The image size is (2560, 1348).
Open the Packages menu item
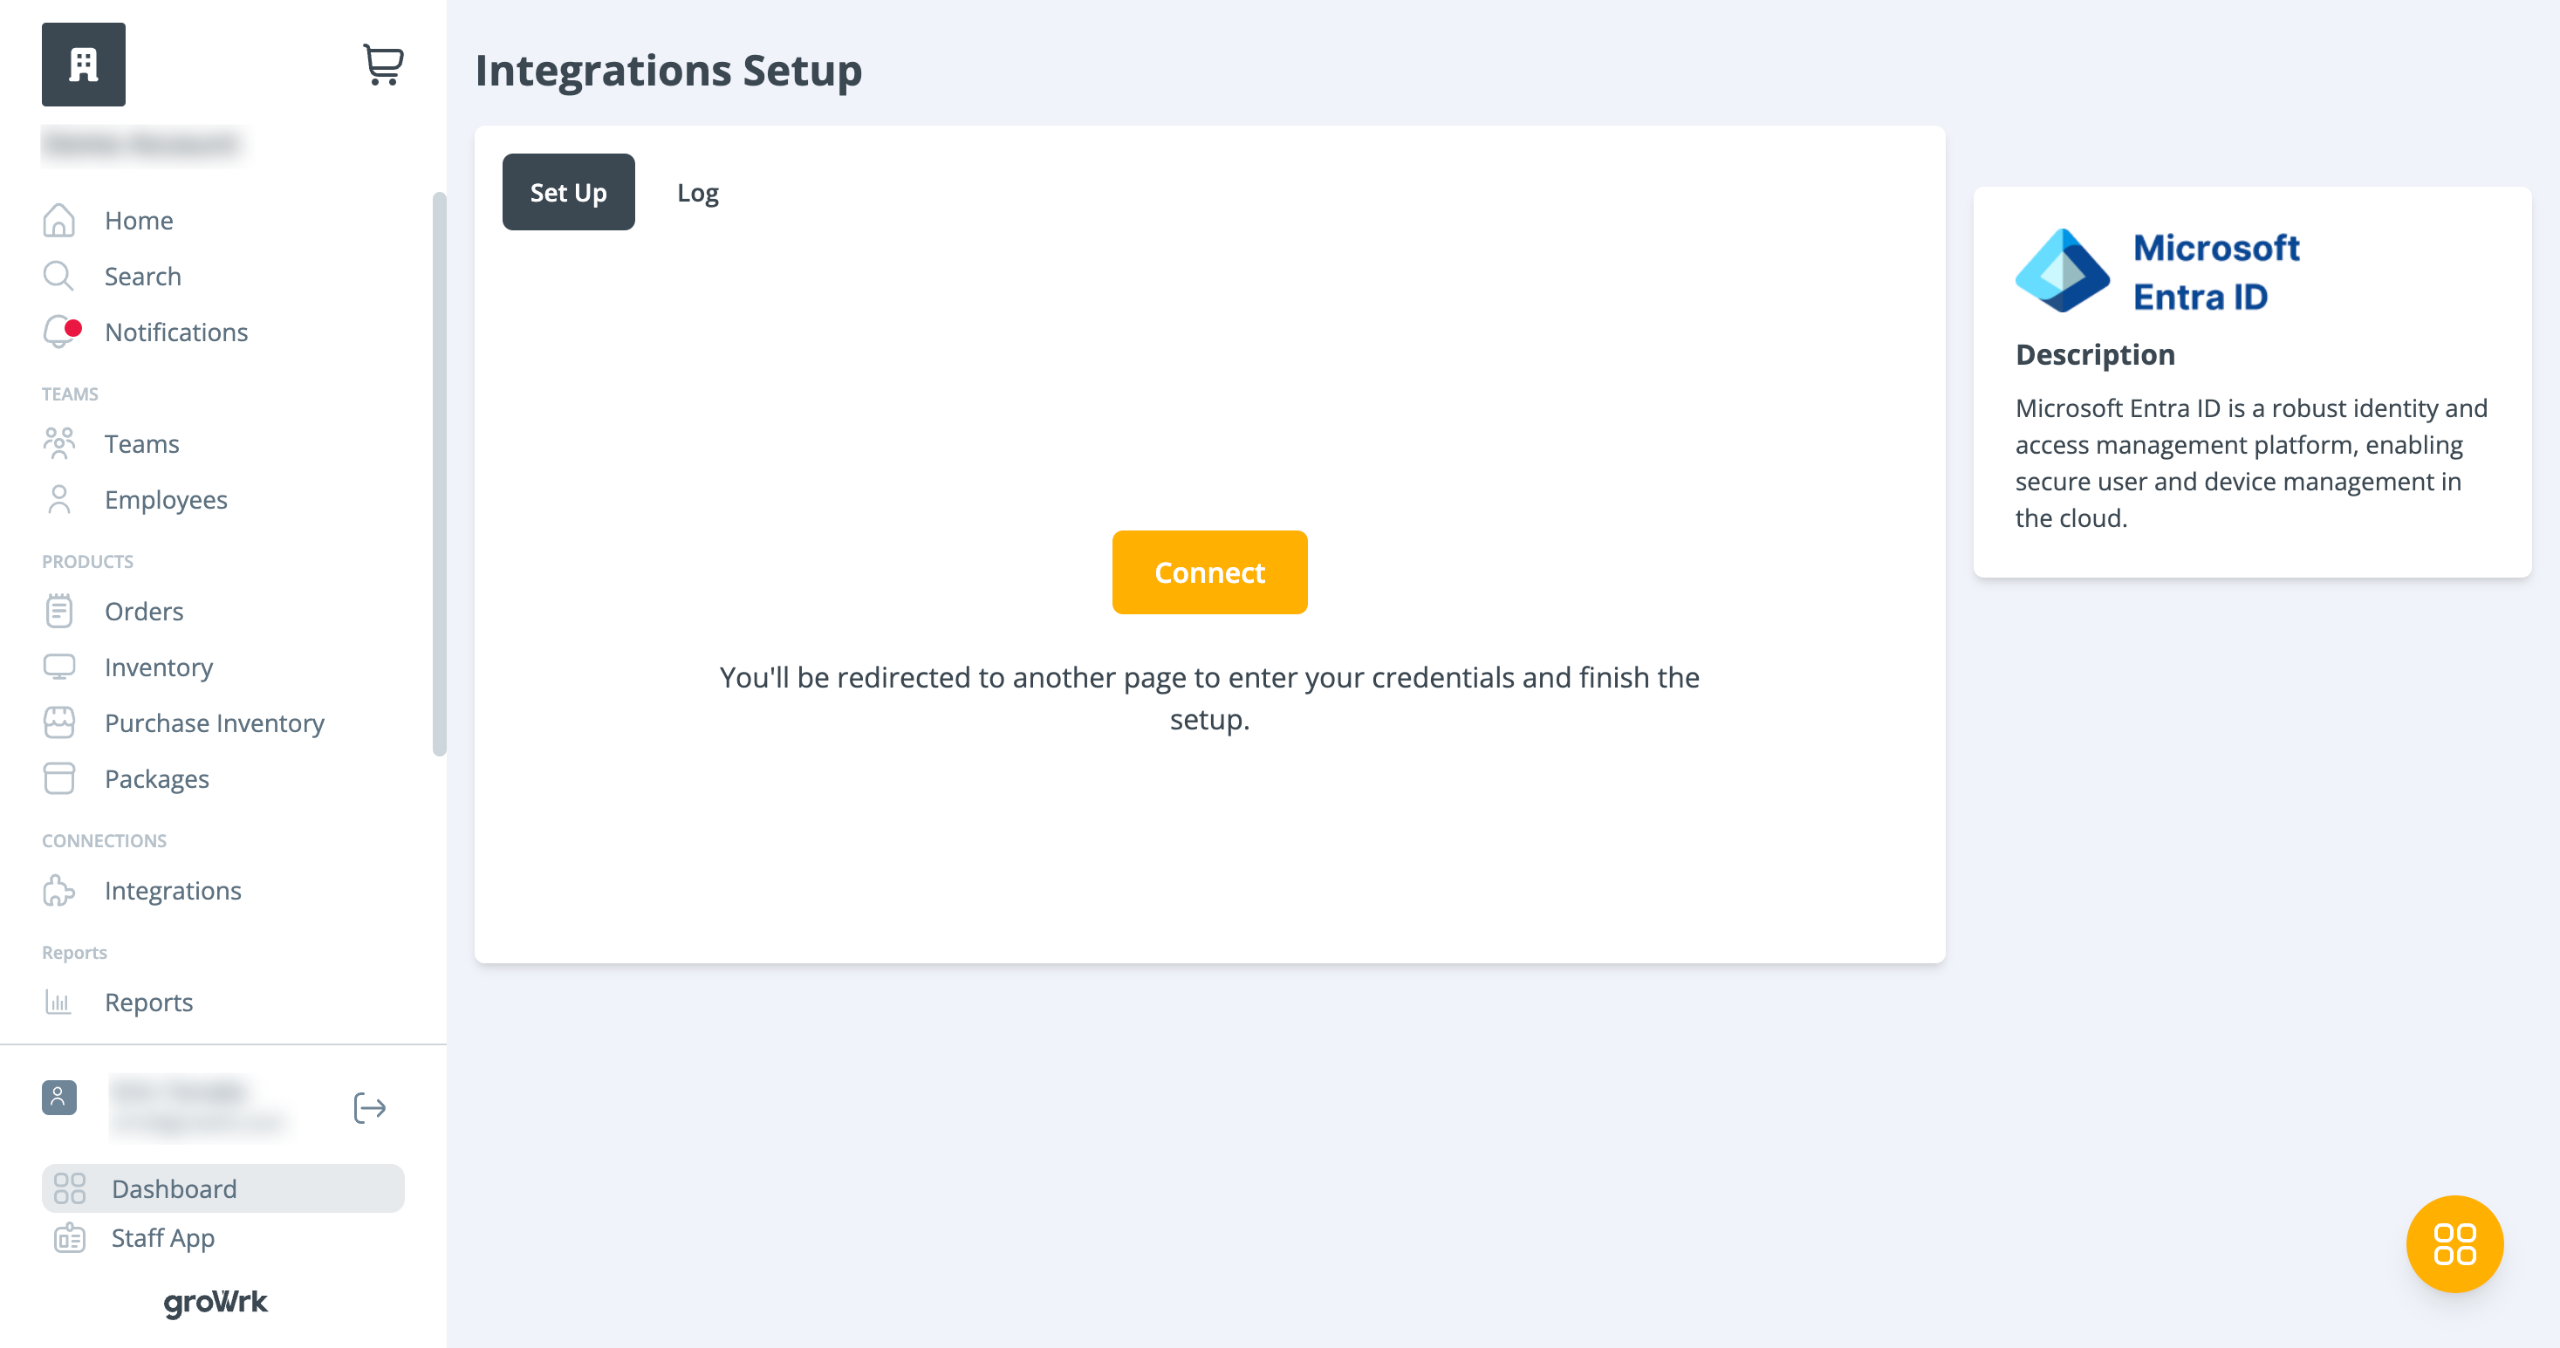coord(157,779)
